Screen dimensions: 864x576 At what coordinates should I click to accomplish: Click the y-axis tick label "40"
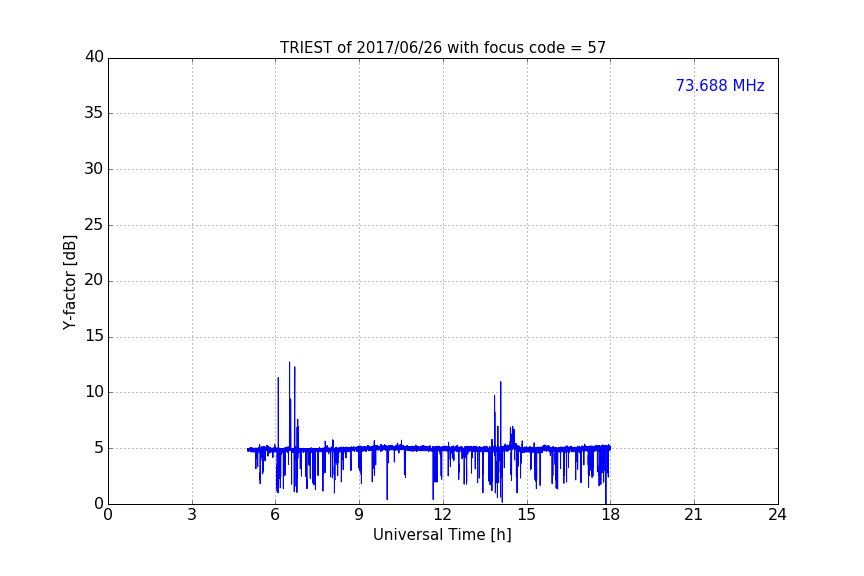94,57
